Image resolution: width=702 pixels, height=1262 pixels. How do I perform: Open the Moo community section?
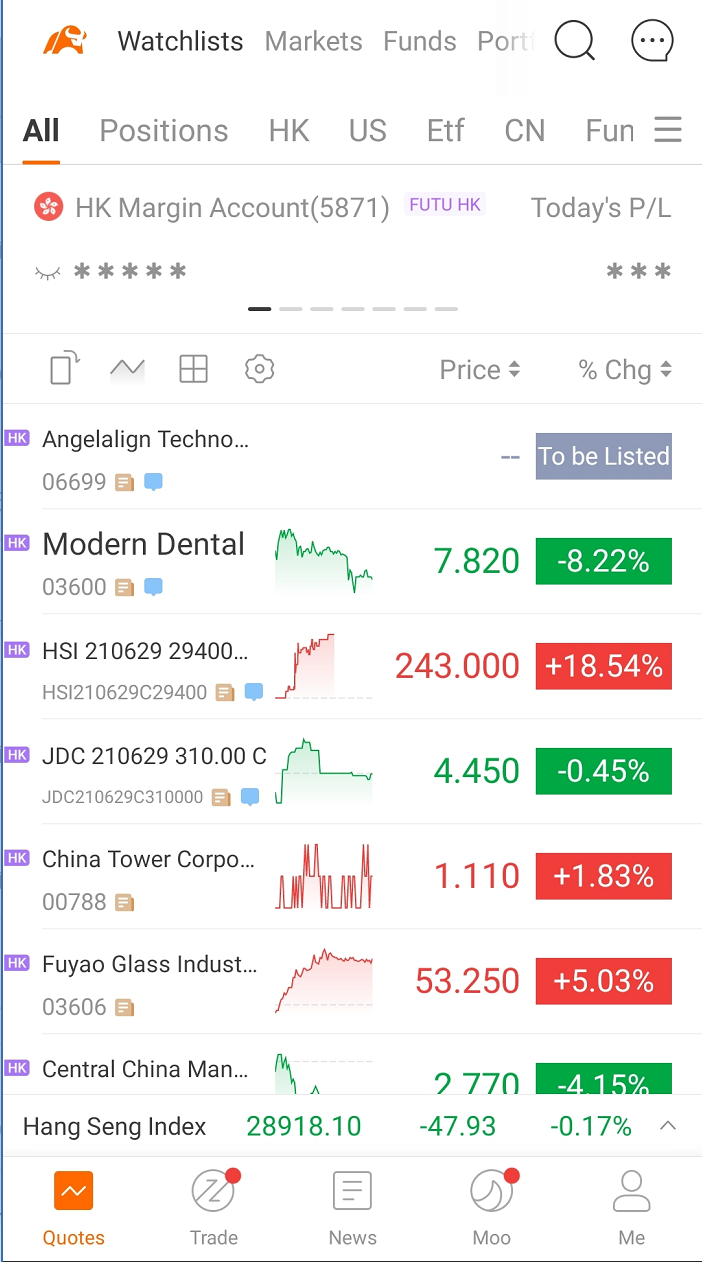pyautogui.click(x=491, y=1205)
